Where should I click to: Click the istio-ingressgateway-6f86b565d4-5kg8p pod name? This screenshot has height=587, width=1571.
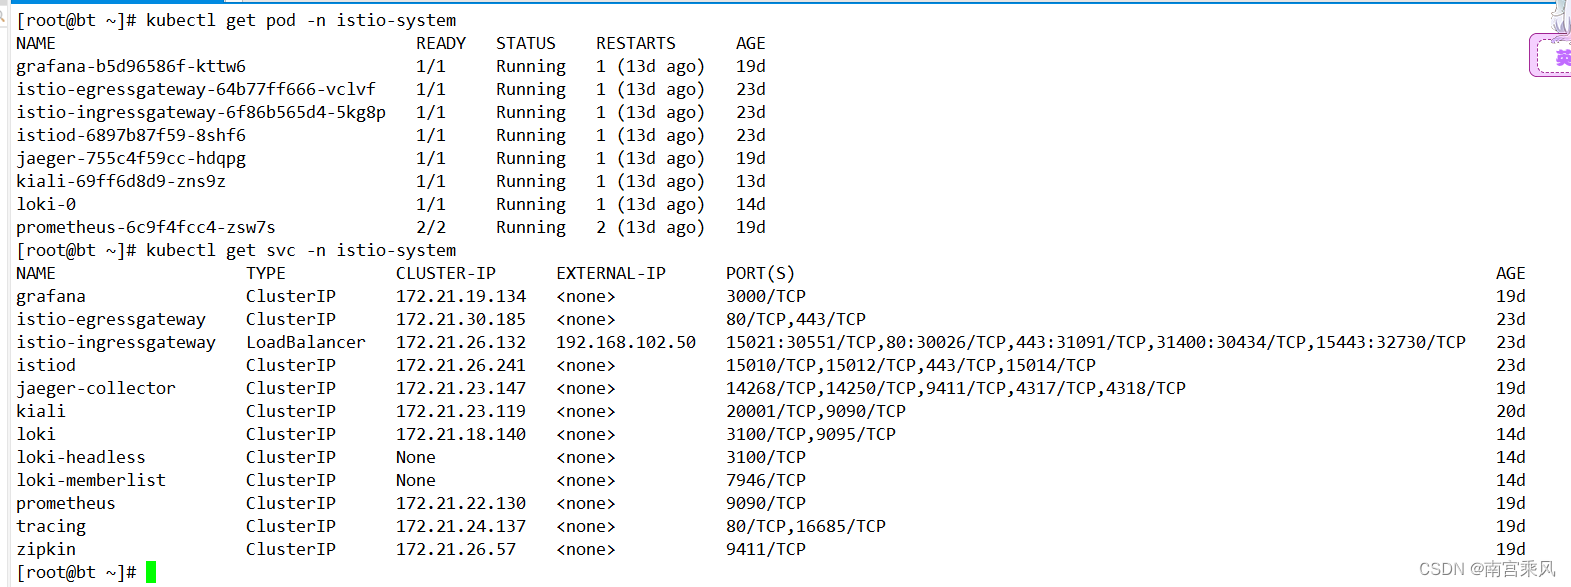[201, 112]
